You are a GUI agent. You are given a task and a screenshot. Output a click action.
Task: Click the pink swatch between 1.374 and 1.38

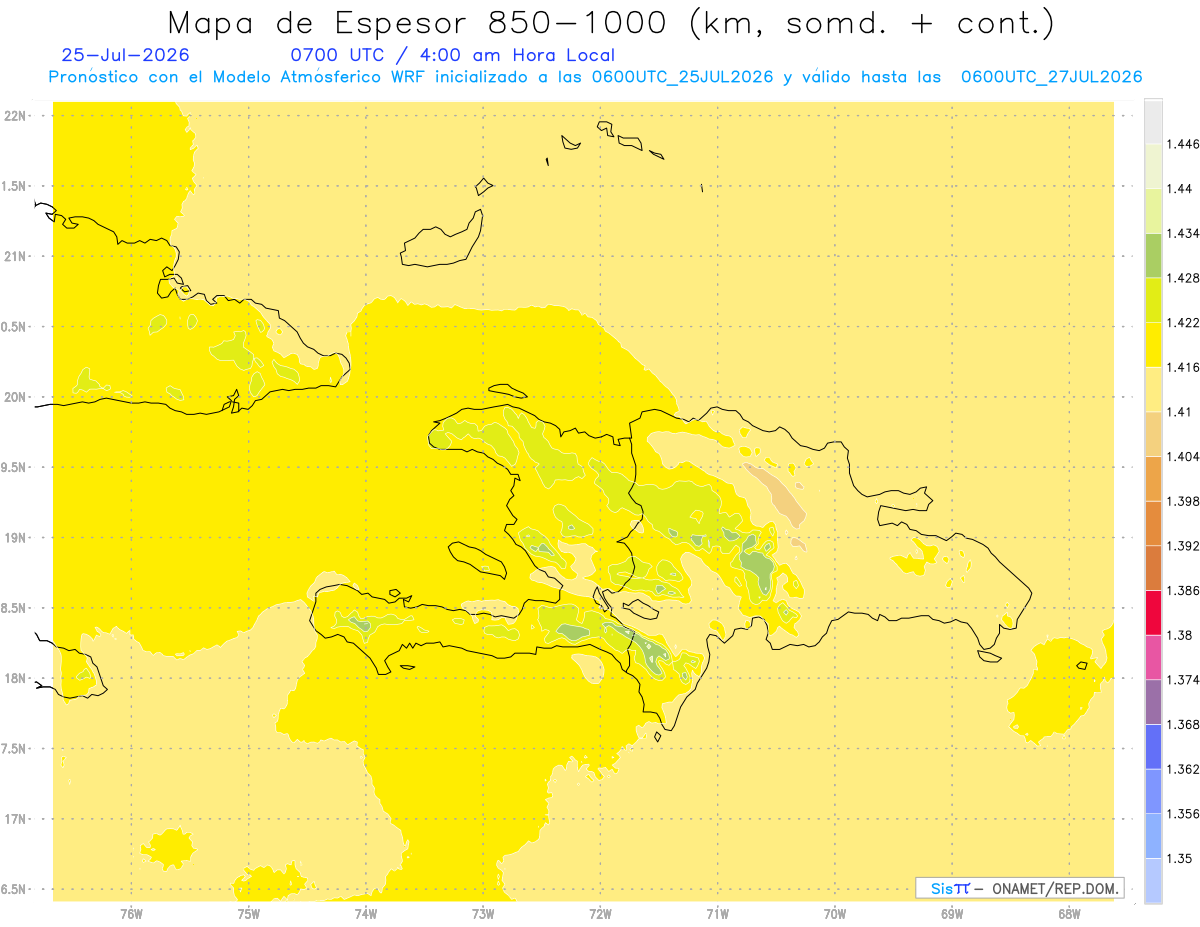[1153, 657]
